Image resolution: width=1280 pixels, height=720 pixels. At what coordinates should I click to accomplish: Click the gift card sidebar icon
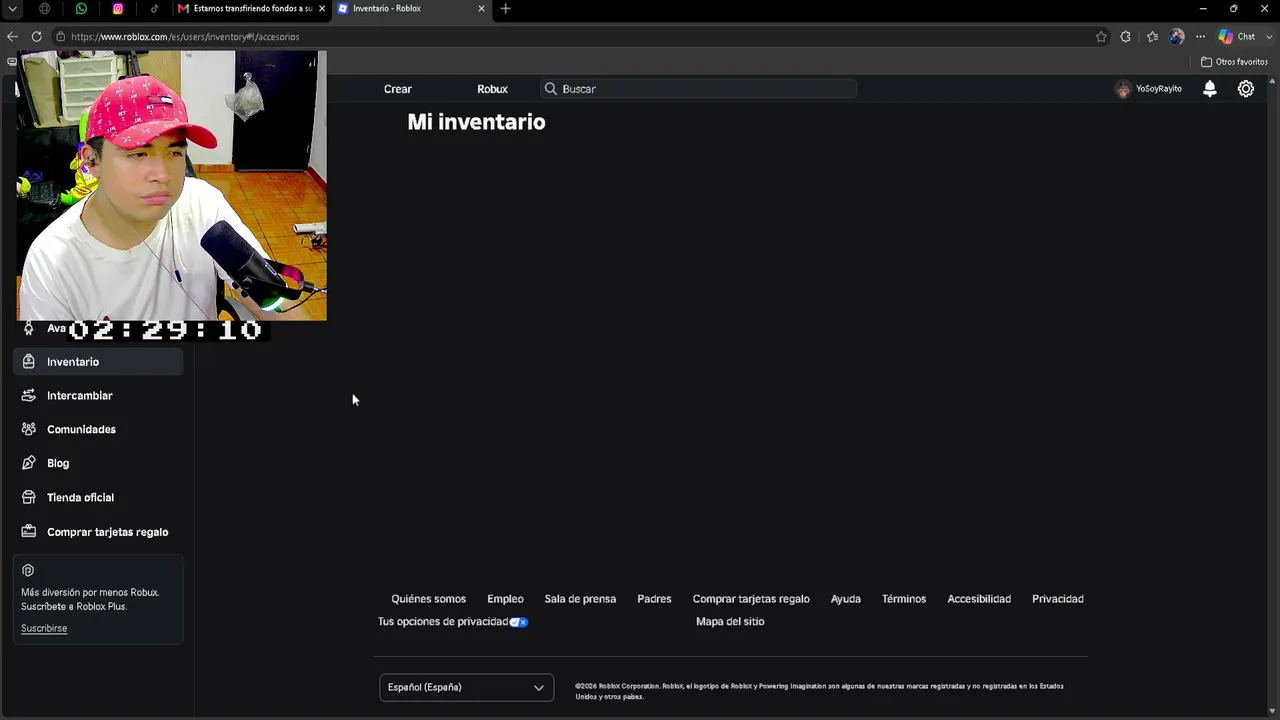click(28, 532)
